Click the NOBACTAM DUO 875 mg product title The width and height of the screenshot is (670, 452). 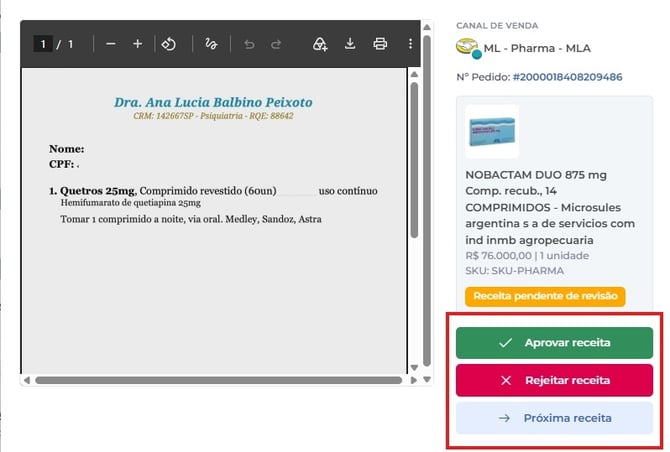(x=550, y=207)
